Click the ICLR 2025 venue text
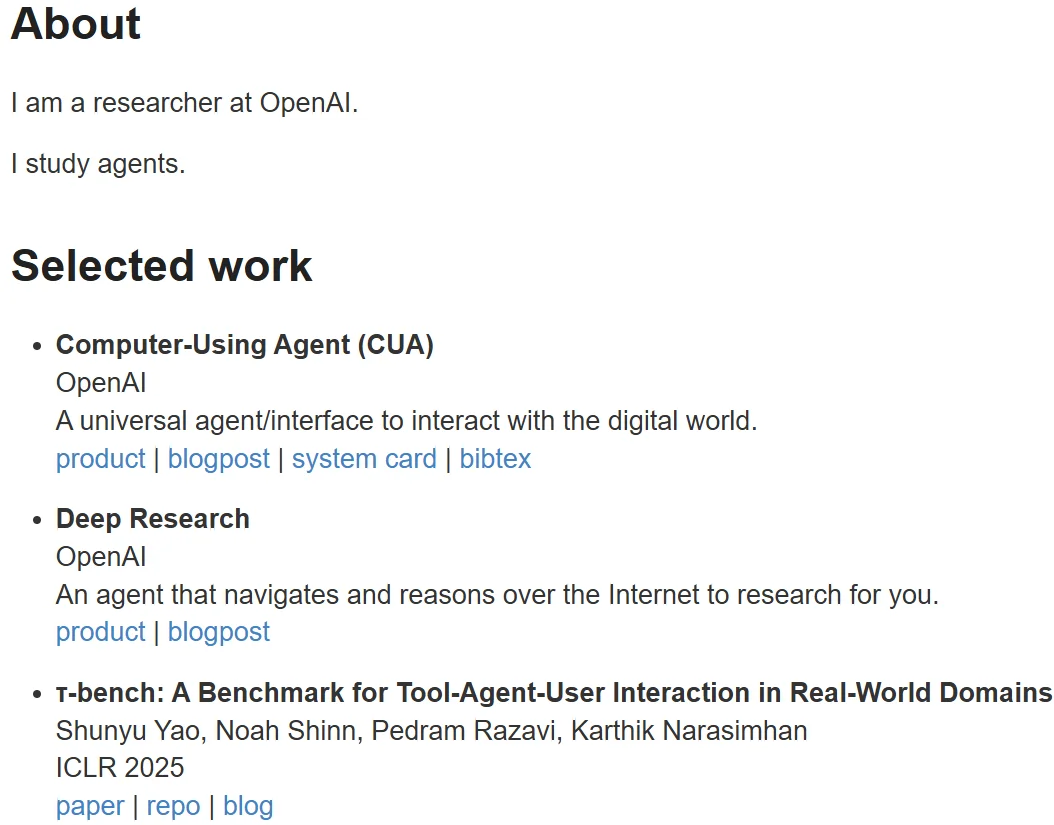 [x=120, y=768]
